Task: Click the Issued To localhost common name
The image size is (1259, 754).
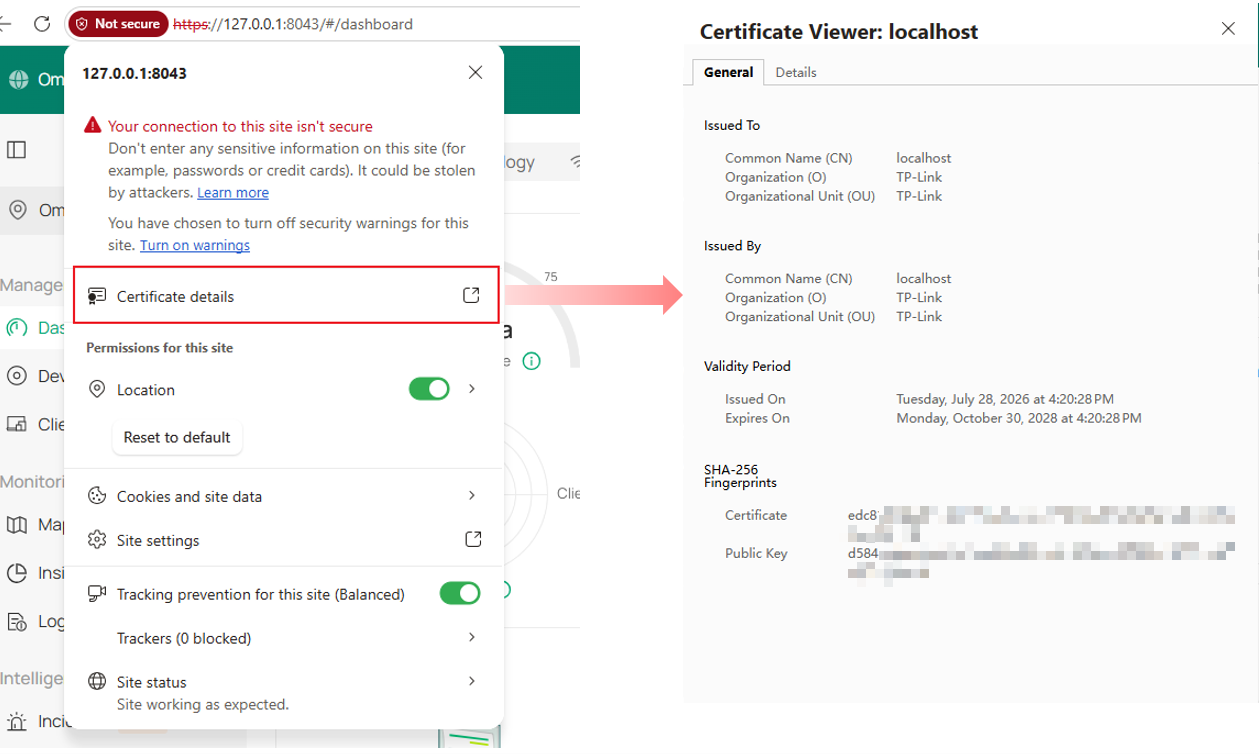Action: click(x=923, y=158)
